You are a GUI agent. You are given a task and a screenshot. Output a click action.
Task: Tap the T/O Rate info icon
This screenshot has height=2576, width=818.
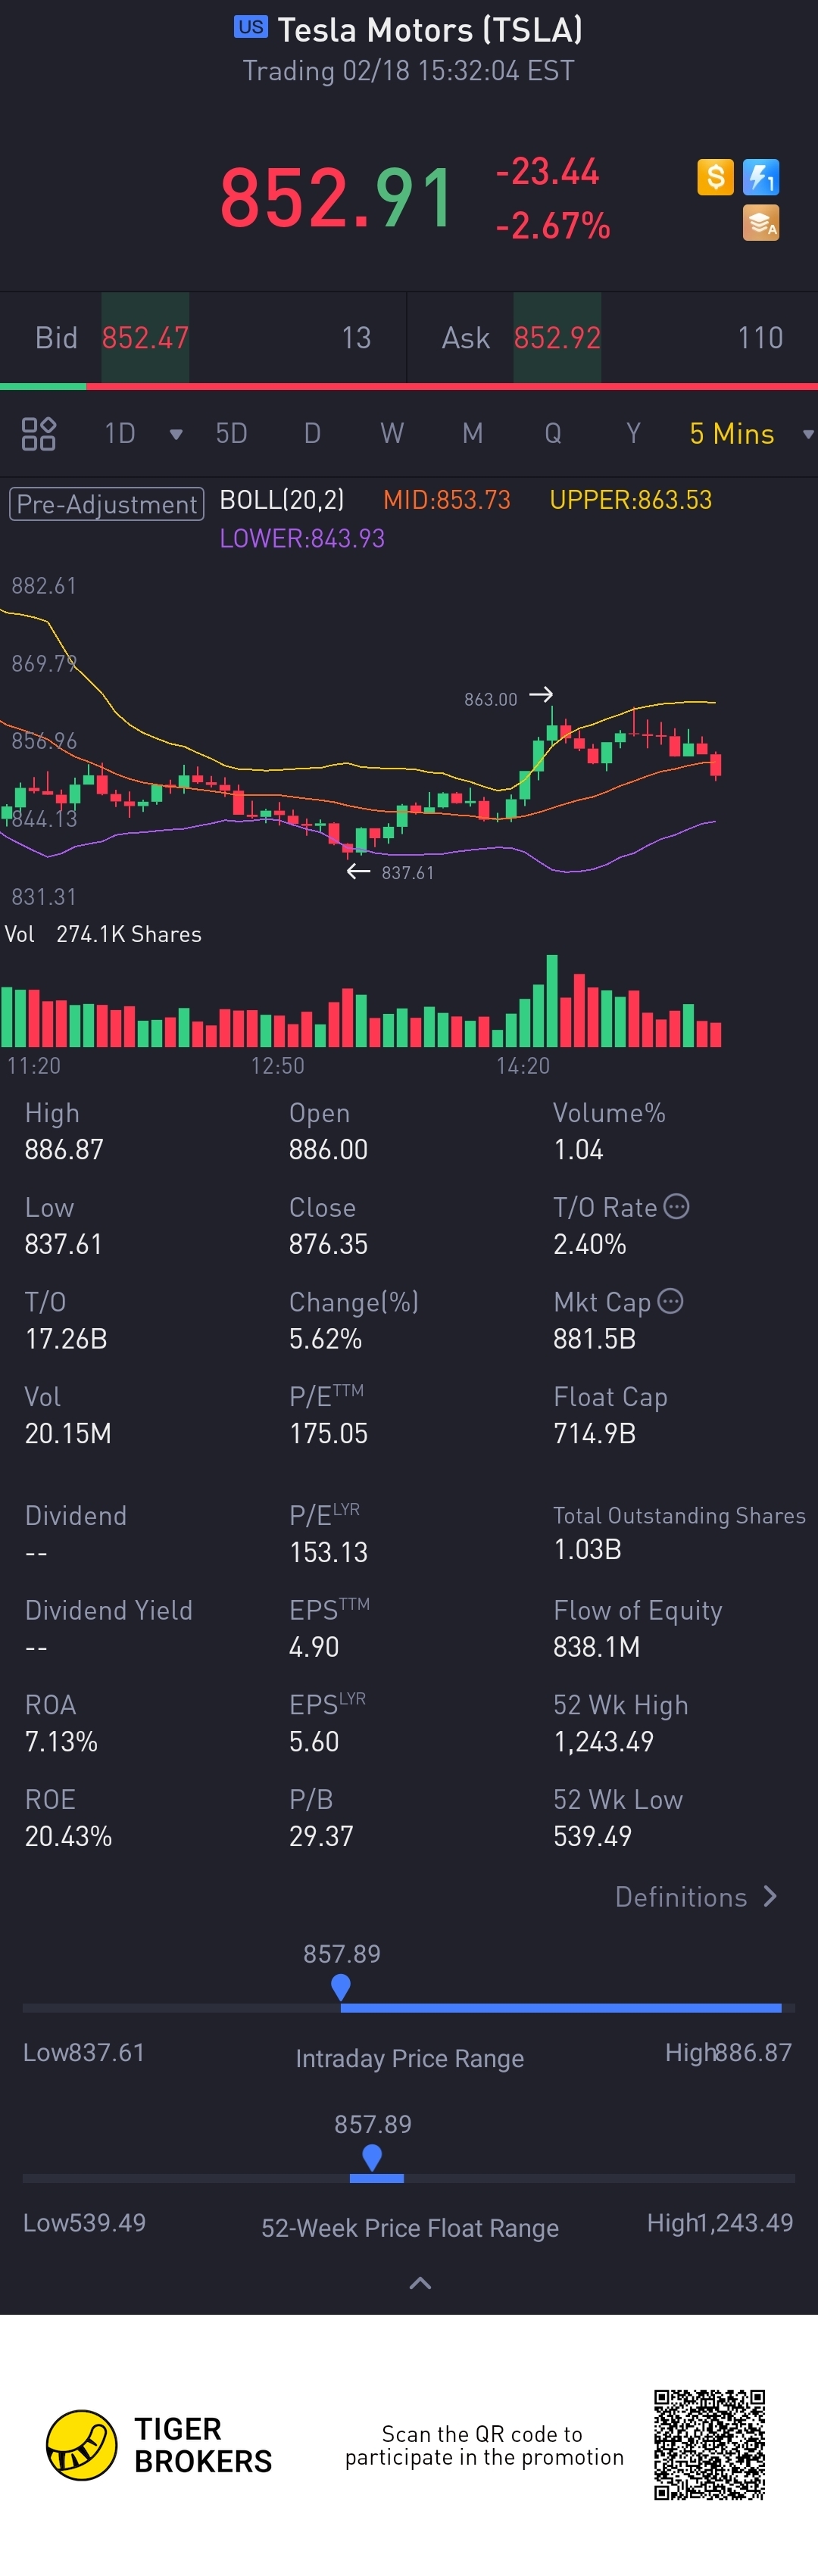click(x=677, y=1206)
